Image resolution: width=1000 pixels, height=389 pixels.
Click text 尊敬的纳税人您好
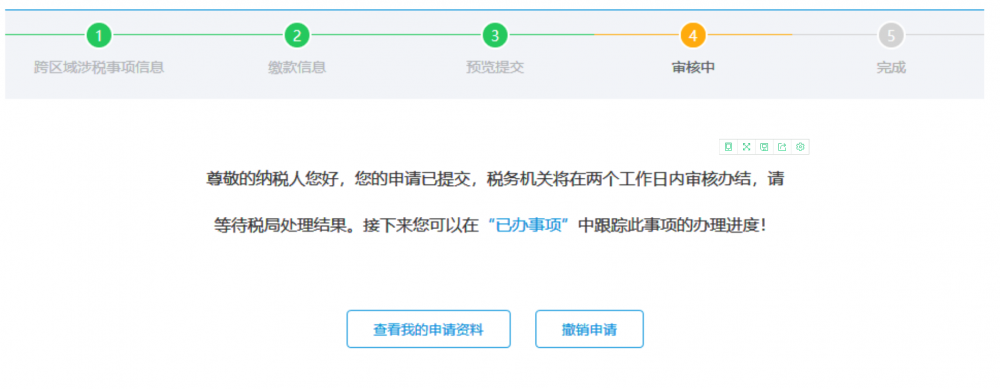coord(272,179)
